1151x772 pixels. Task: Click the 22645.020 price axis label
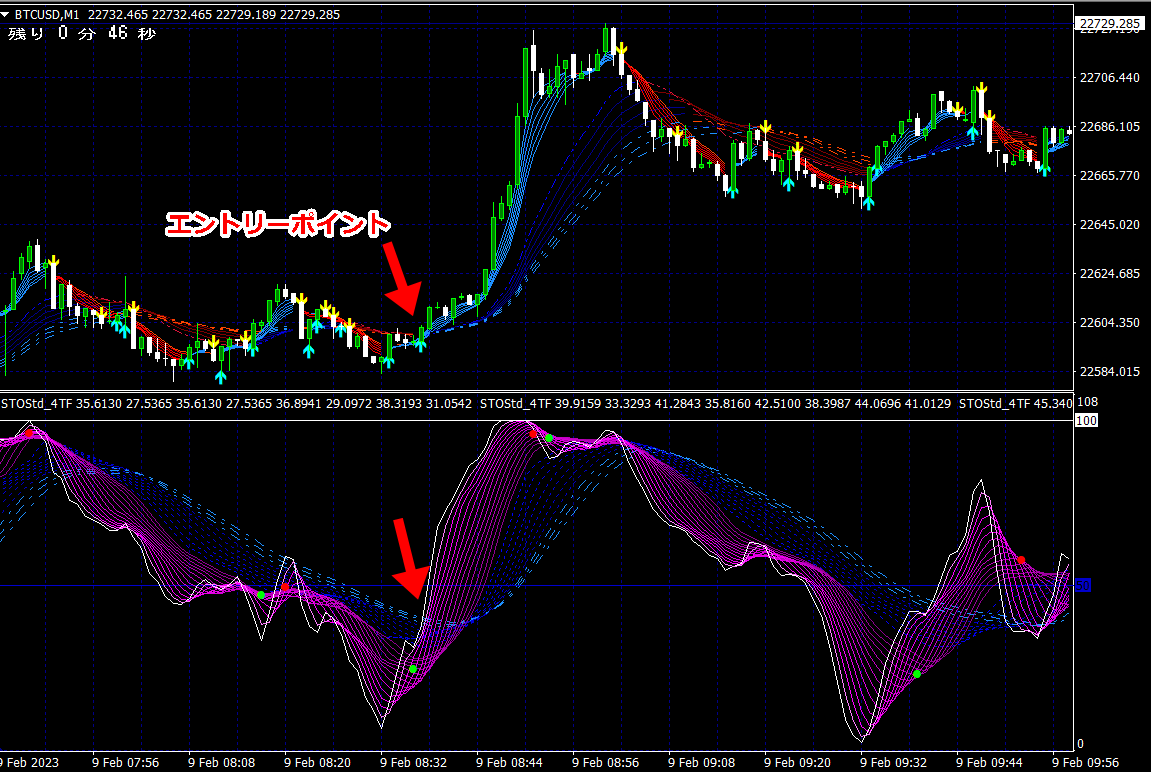coord(1108,225)
